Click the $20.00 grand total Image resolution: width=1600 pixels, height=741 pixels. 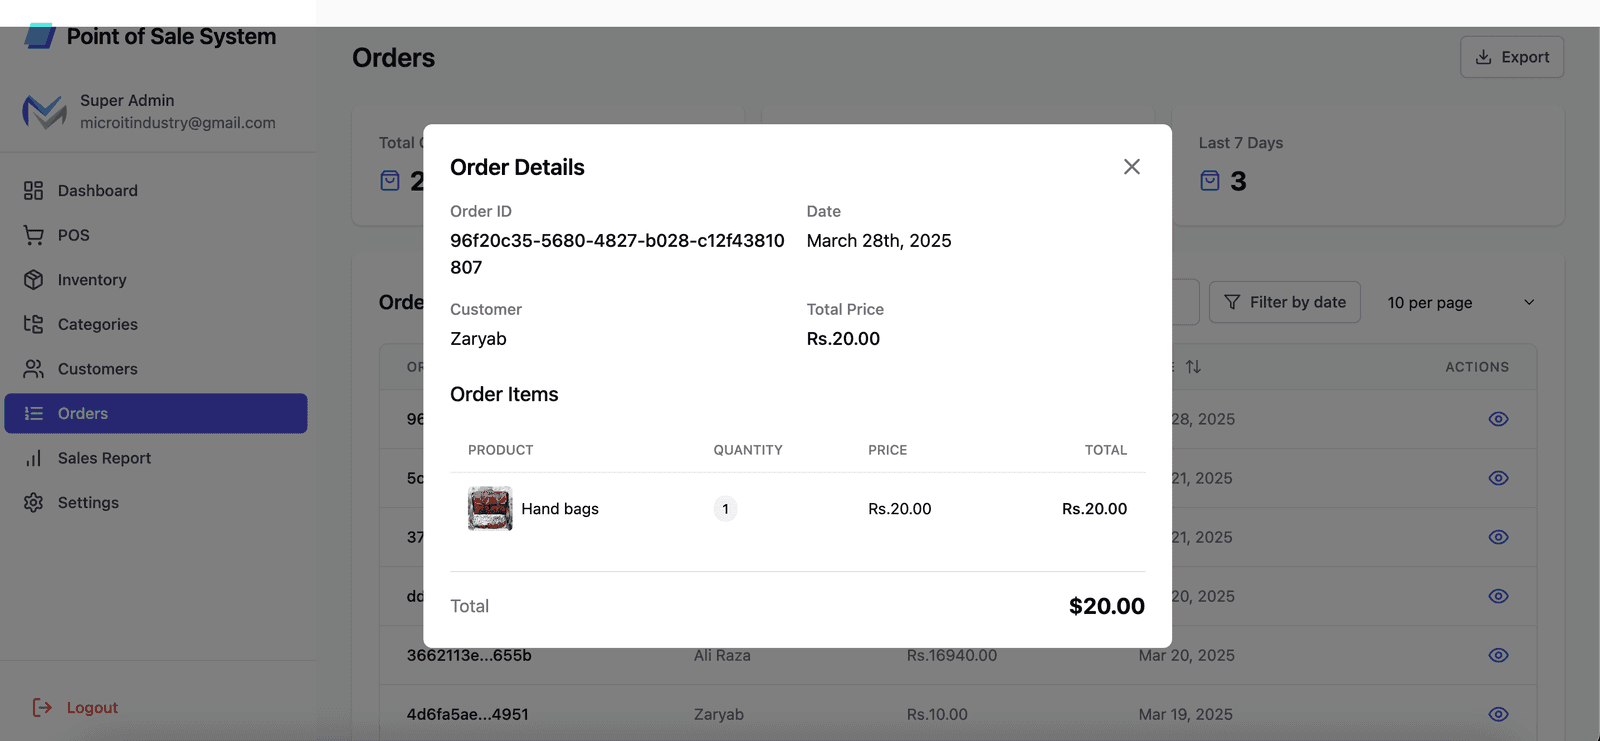pyautogui.click(x=1107, y=606)
